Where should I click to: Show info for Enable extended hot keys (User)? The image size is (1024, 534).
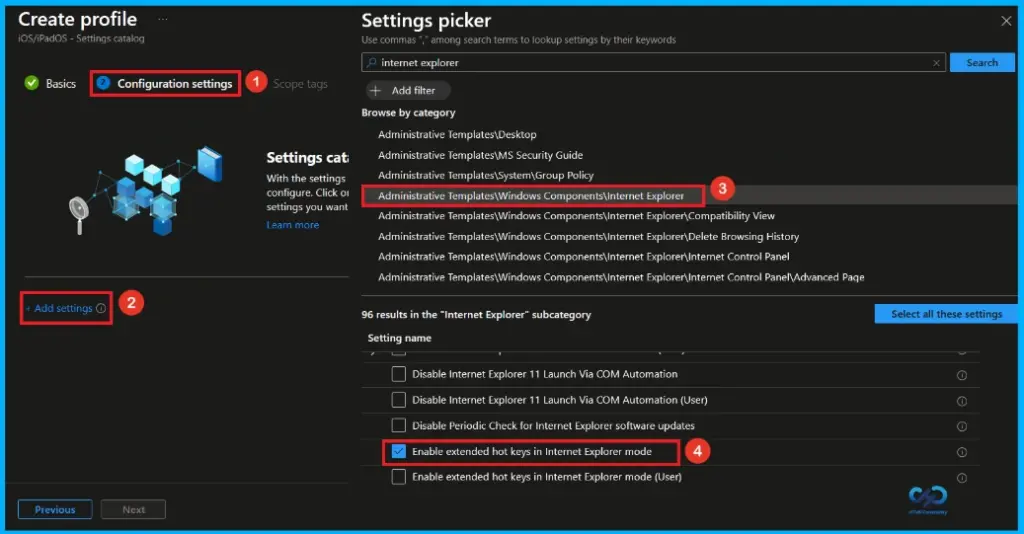(961, 478)
